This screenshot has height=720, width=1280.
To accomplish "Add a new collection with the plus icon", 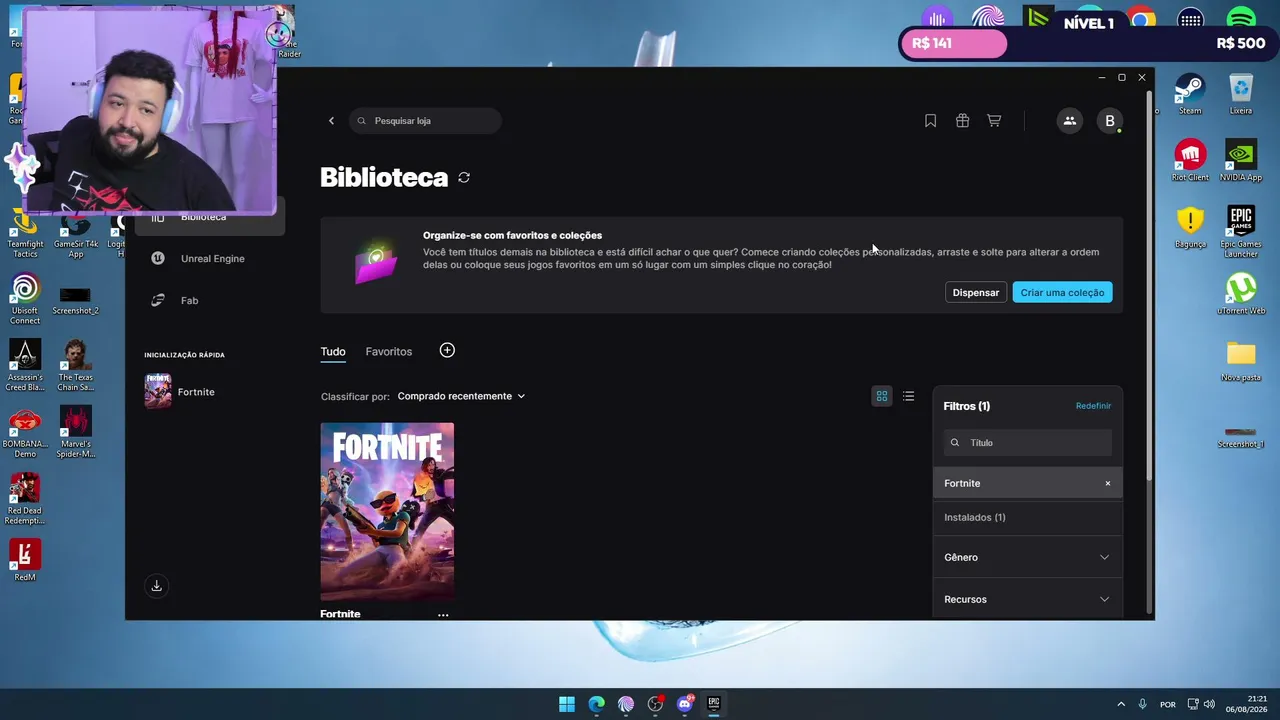I will 447,350.
